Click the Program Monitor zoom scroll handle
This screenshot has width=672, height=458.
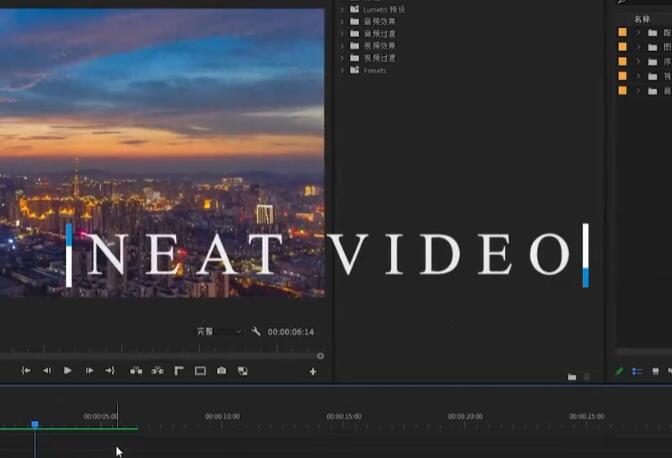[320, 356]
